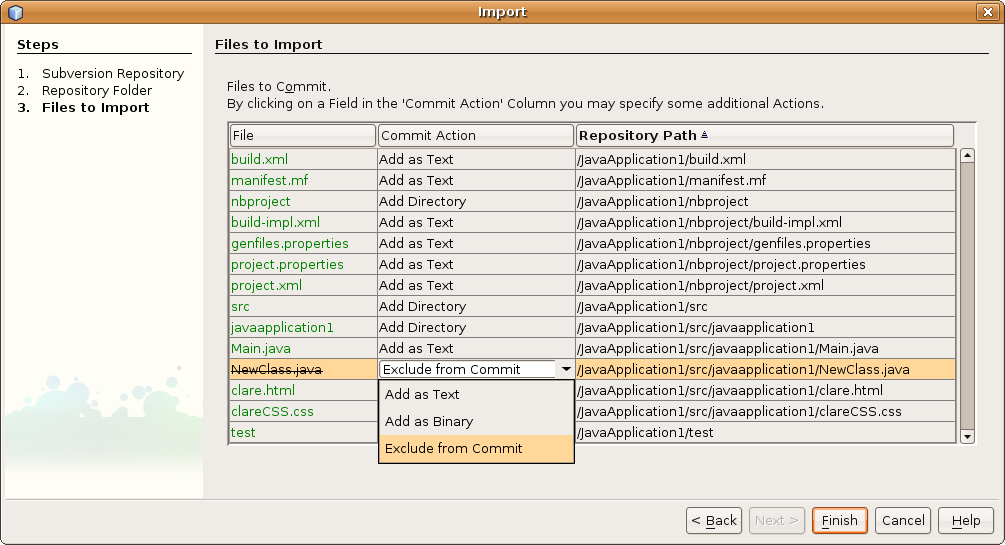Open the Commit Action combo box arrow
The width and height of the screenshot is (1005, 545).
(566, 369)
